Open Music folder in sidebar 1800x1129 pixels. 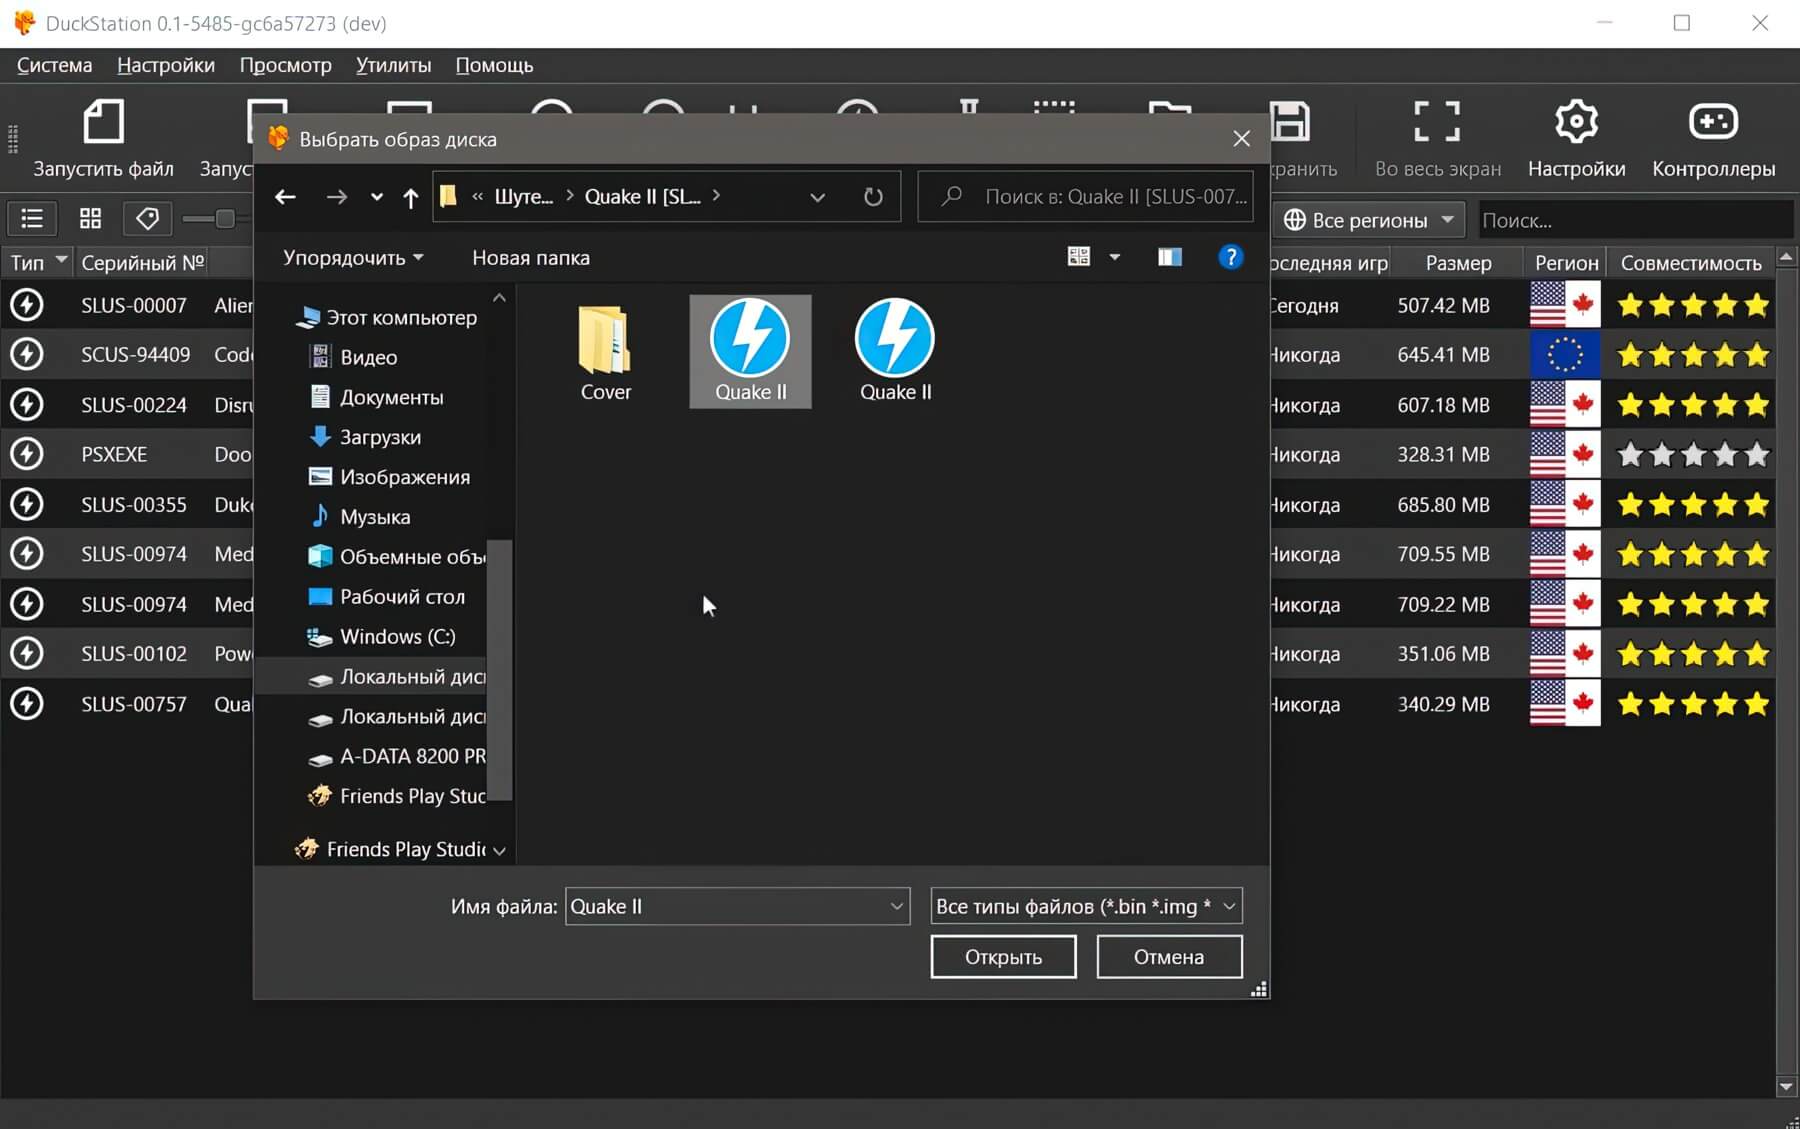point(360,517)
